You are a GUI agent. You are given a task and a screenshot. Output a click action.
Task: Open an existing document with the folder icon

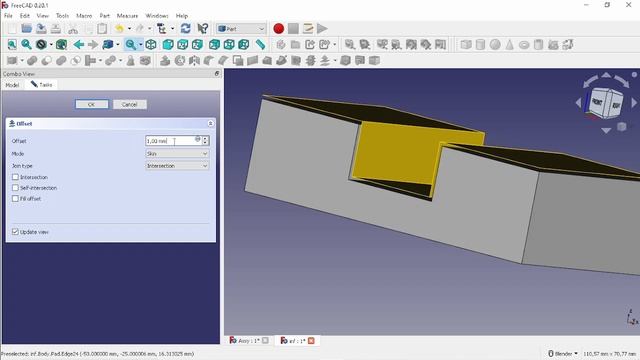(27, 29)
